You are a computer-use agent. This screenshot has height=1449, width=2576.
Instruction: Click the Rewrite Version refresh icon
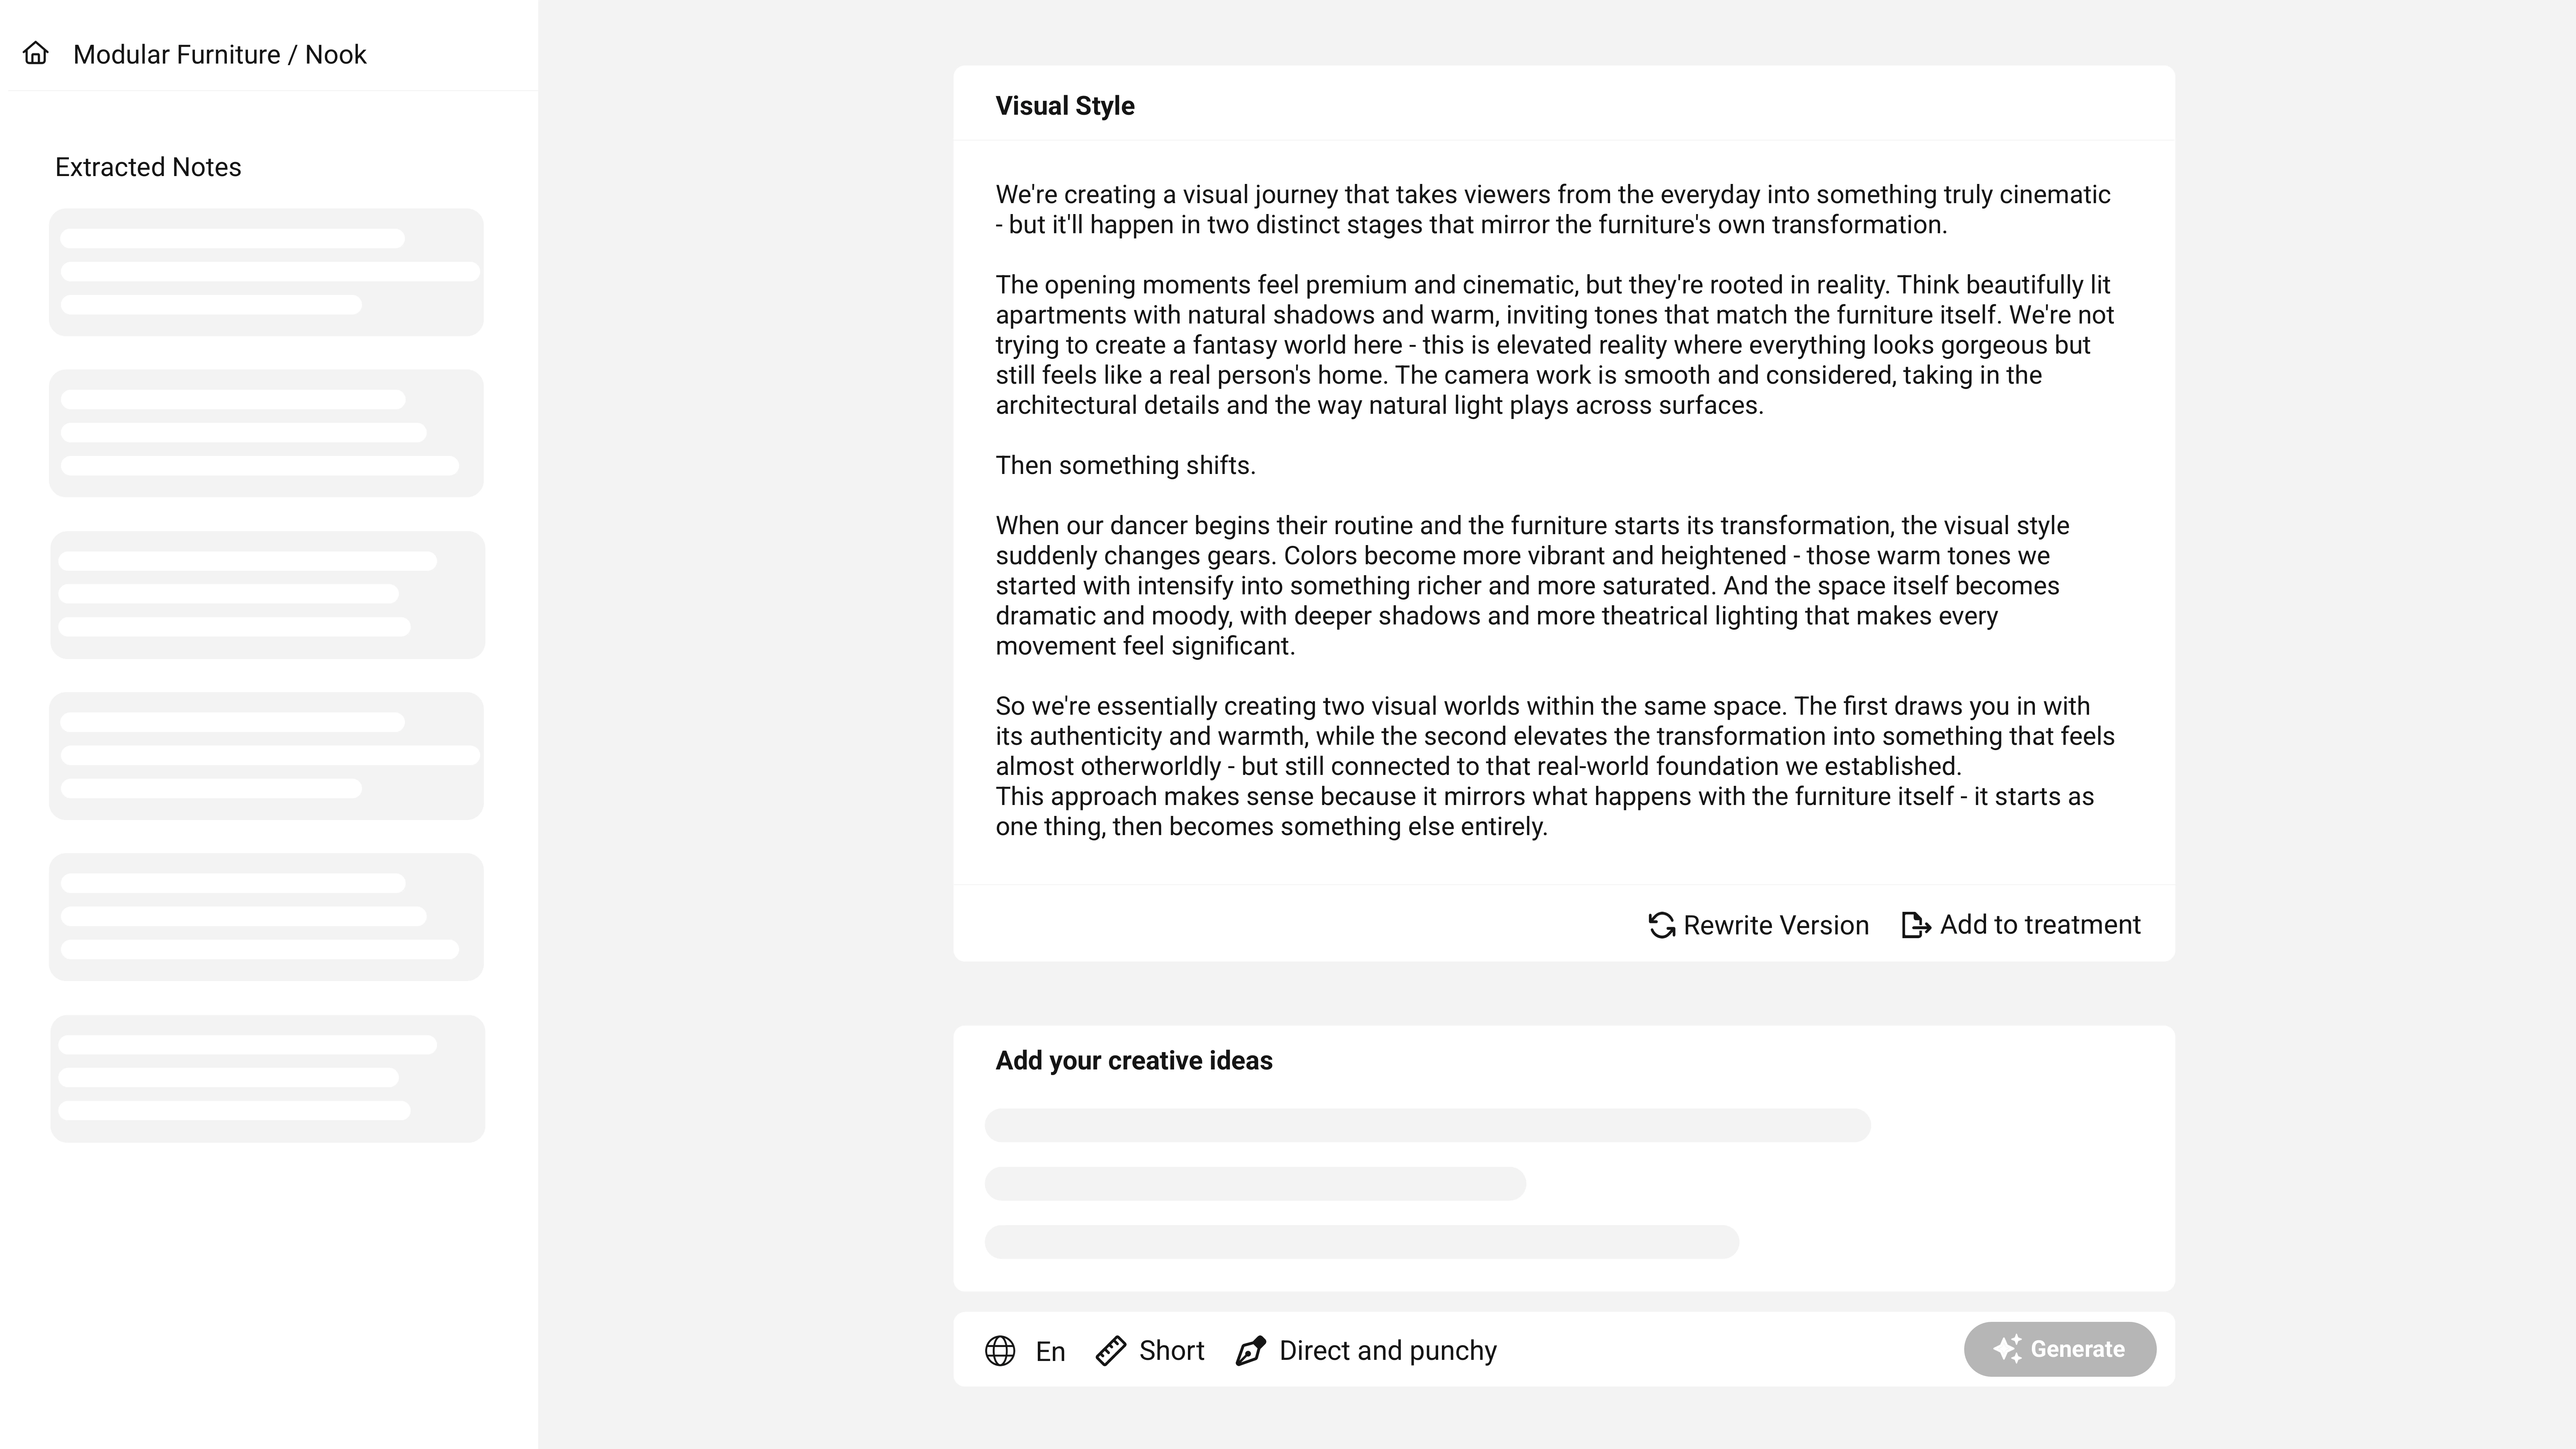(1661, 925)
